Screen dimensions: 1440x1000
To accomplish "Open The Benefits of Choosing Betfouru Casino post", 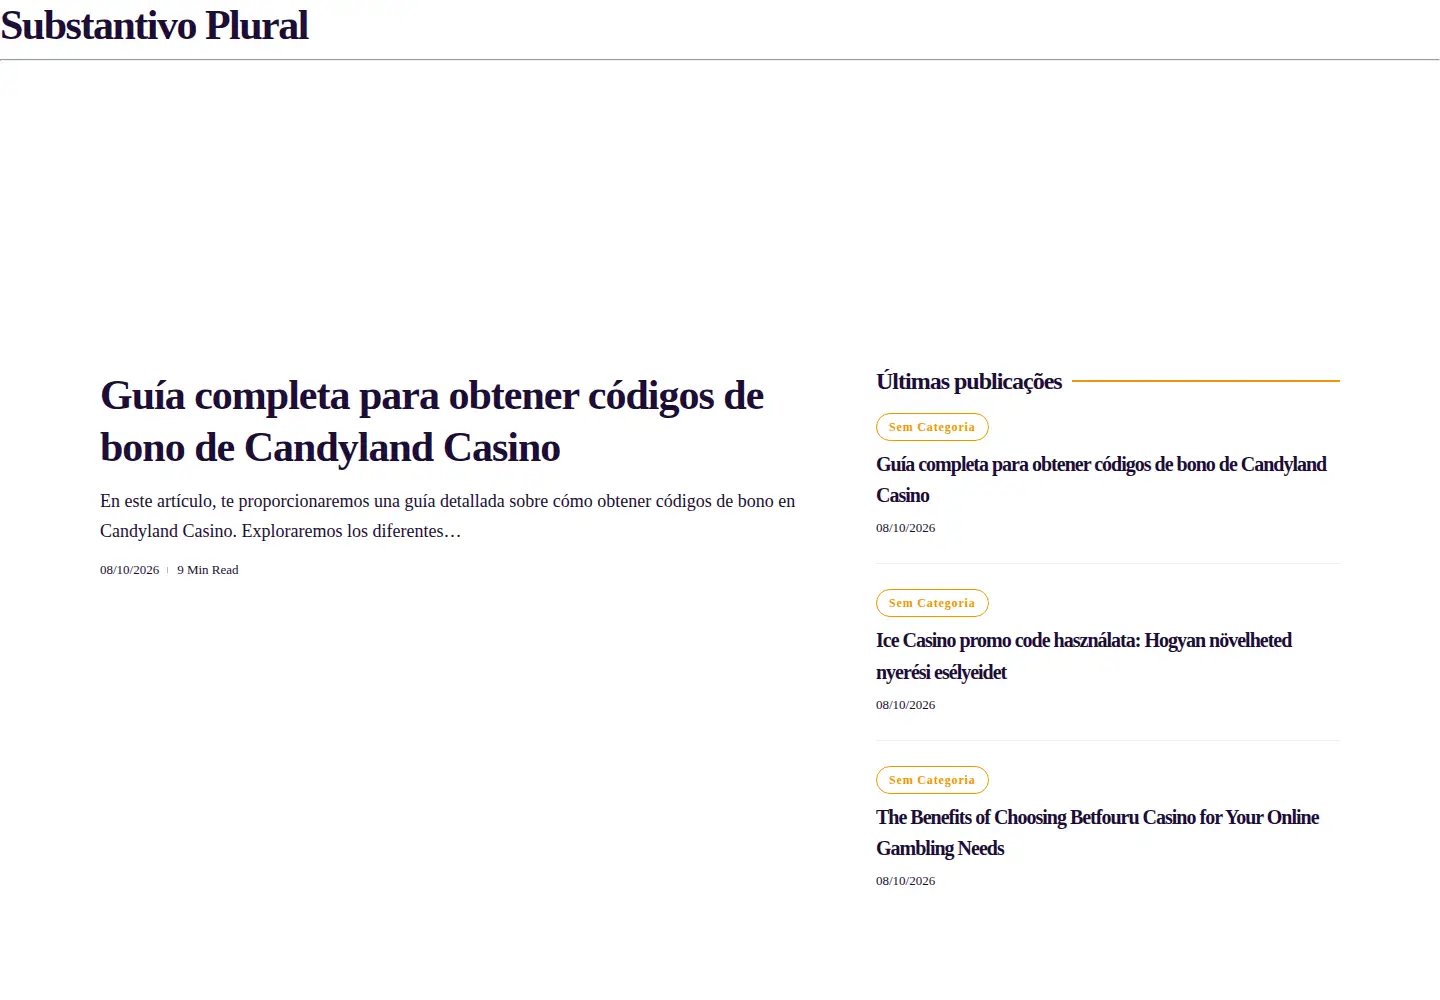I will point(1098,833).
